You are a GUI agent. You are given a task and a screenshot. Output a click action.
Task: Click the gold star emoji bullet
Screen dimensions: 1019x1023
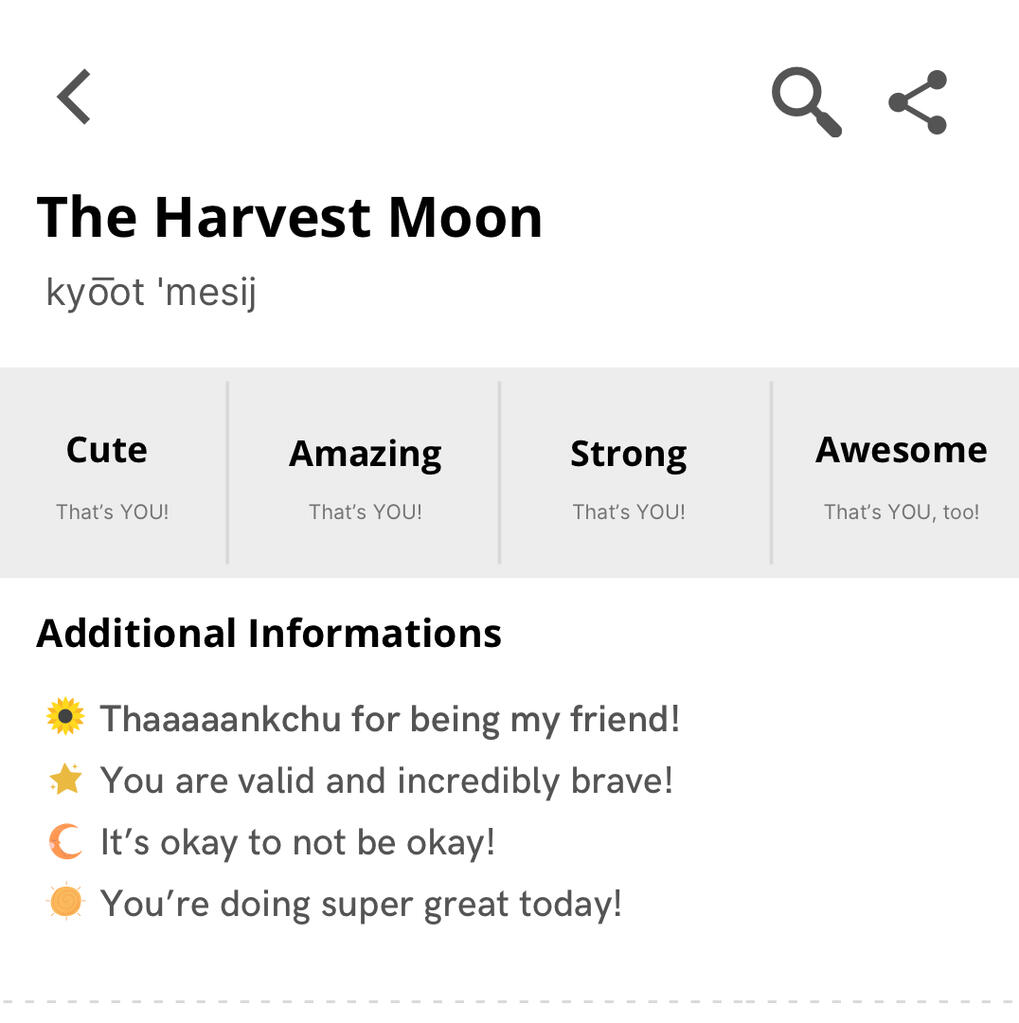click(x=66, y=779)
